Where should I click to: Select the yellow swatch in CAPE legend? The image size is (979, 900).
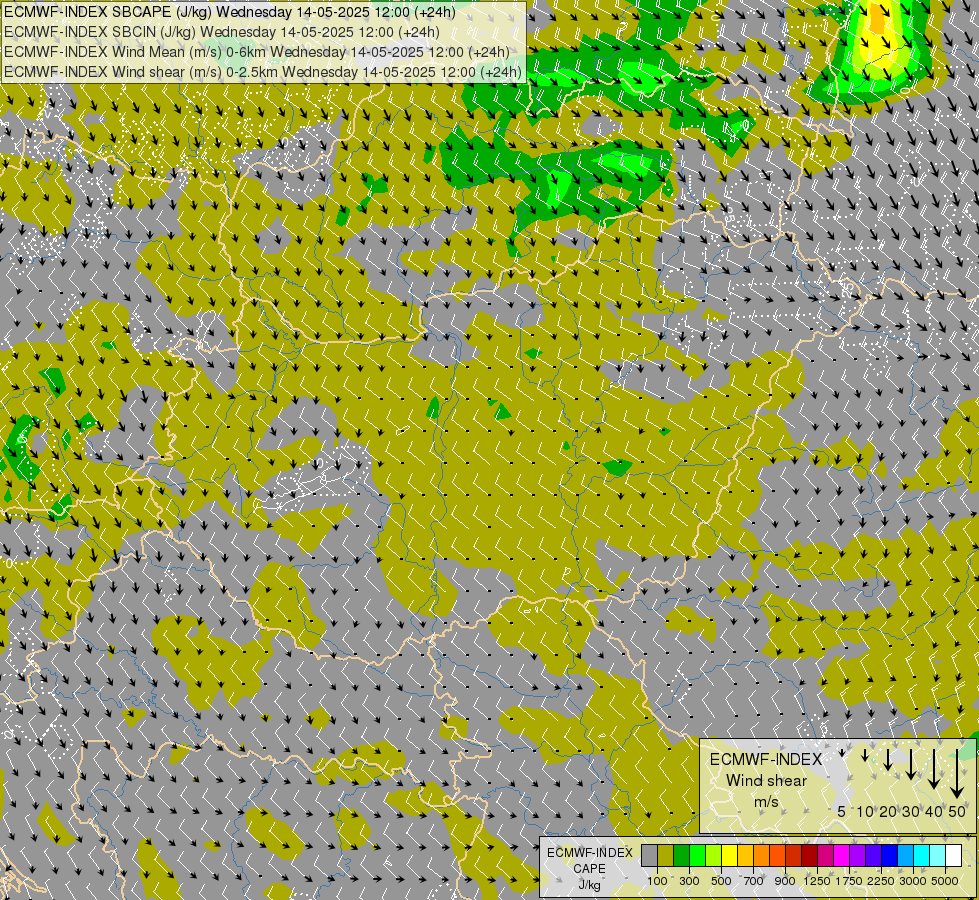[730, 855]
